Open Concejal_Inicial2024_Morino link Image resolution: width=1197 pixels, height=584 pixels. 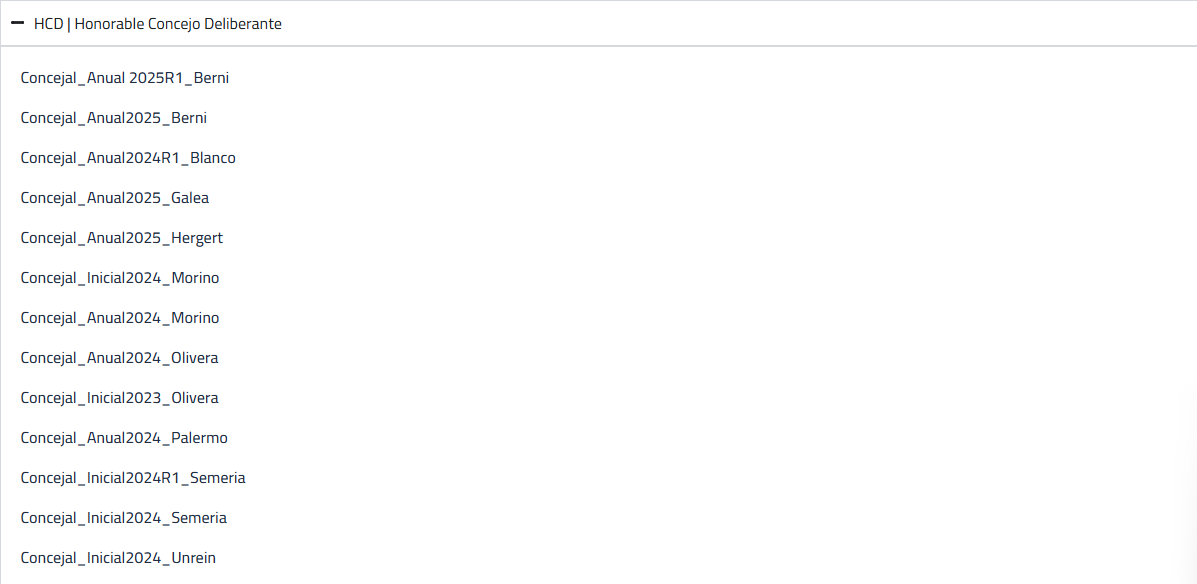point(120,278)
